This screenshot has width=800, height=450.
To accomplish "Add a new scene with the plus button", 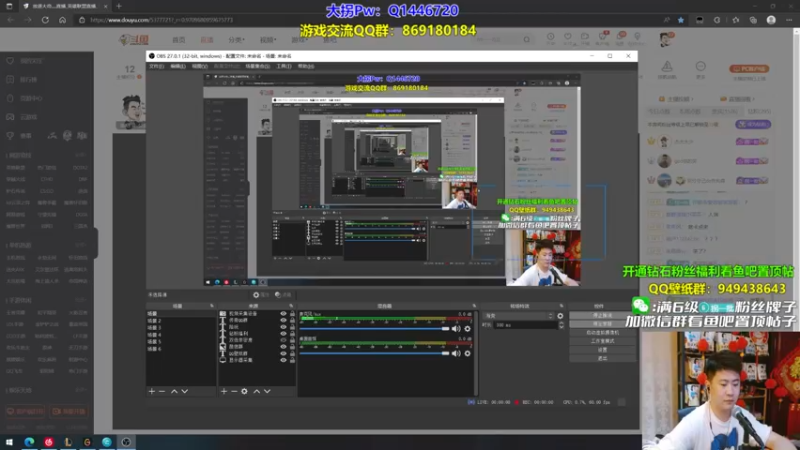I will [x=152, y=391].
